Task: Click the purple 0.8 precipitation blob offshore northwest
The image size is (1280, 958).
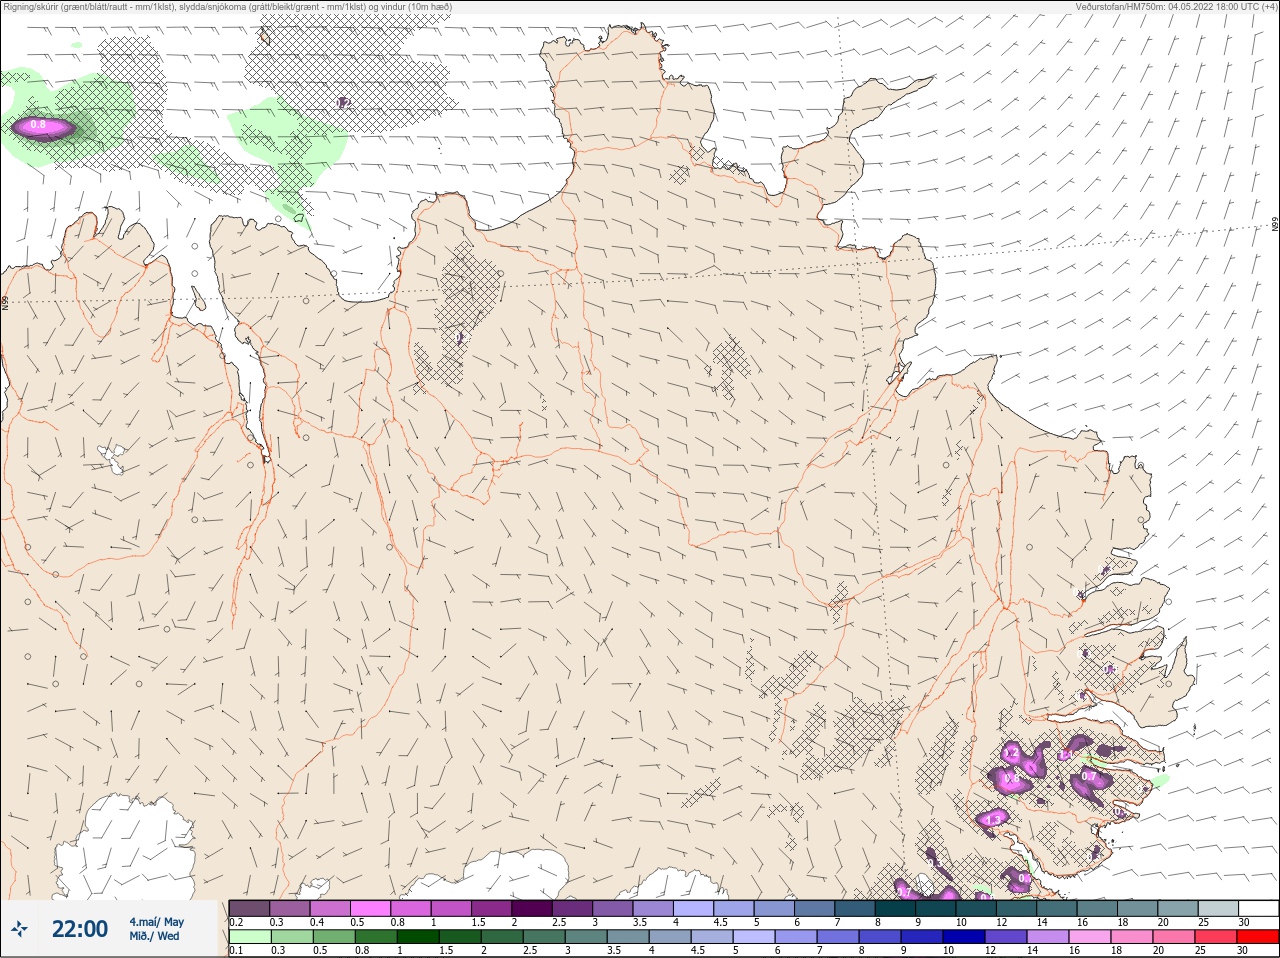Action: [42, 127]
